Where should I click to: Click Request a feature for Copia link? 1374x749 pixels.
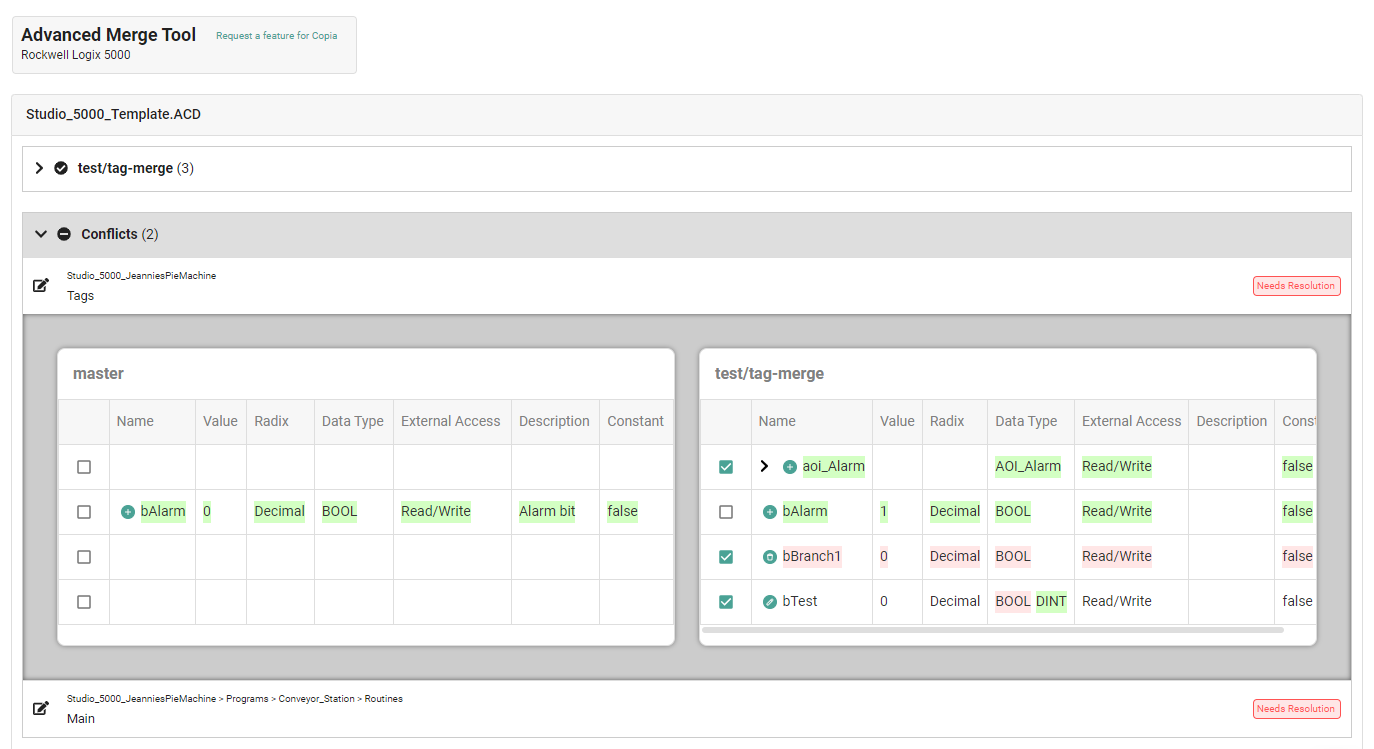(276, 36)
